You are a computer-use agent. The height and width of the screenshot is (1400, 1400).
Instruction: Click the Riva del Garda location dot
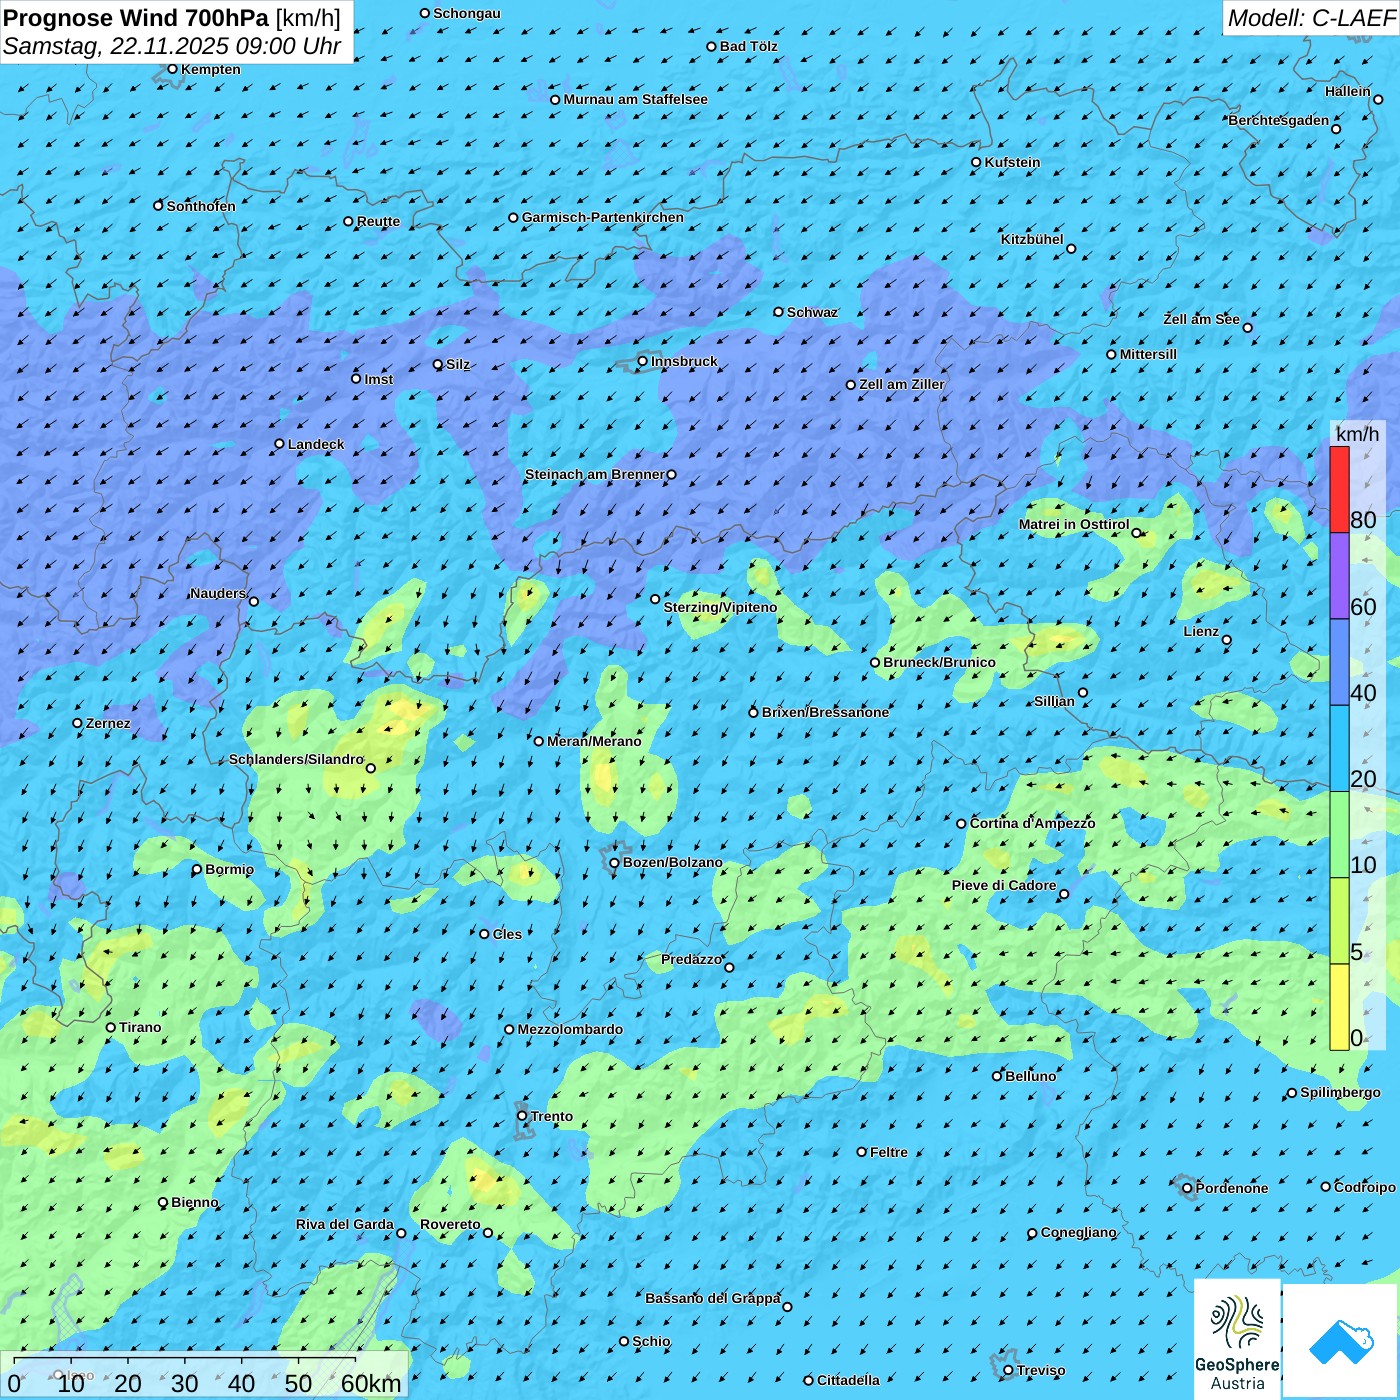tap(402, 1233)
